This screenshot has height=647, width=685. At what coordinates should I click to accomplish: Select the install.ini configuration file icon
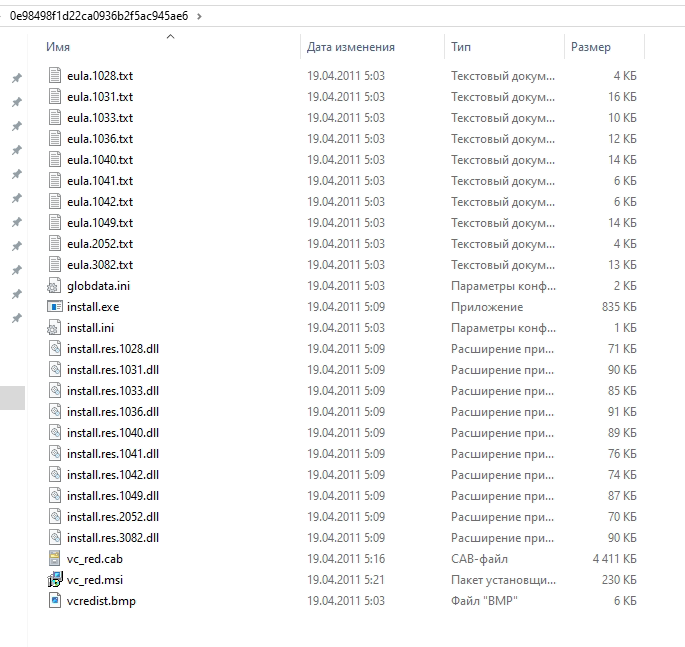[55, 328]
